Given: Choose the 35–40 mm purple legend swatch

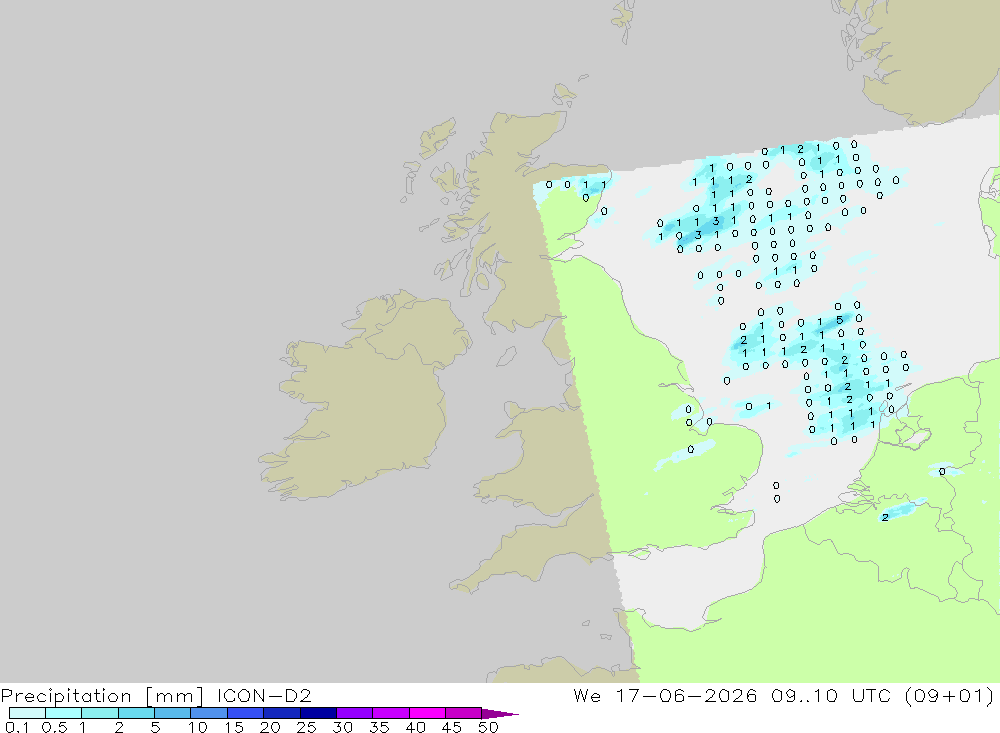Looking at the screenshot, I should 391,713.
